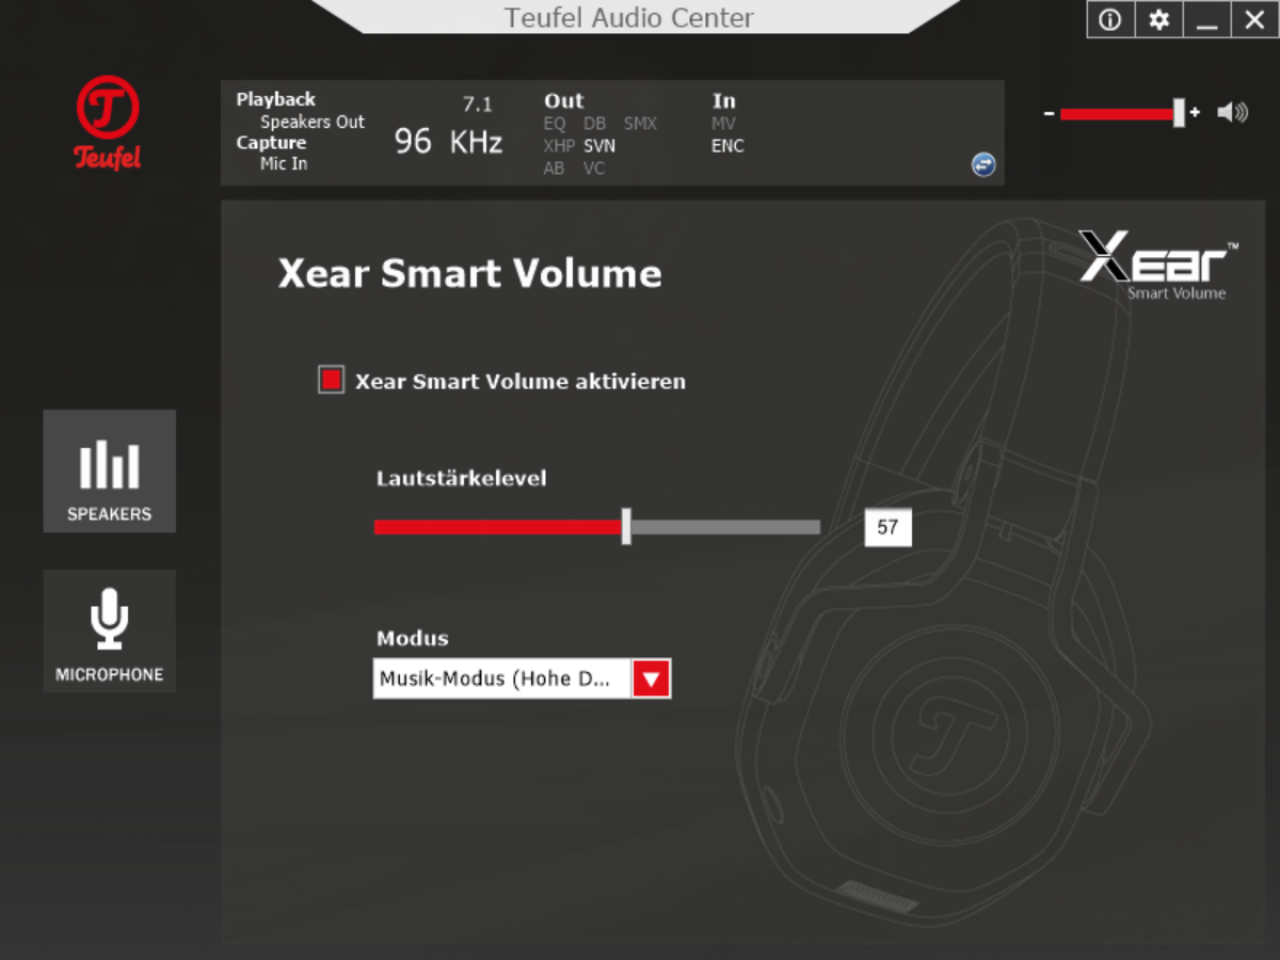Click the Lautstärkelevel label
This screenshot has width=1280, height=960.
461,478
